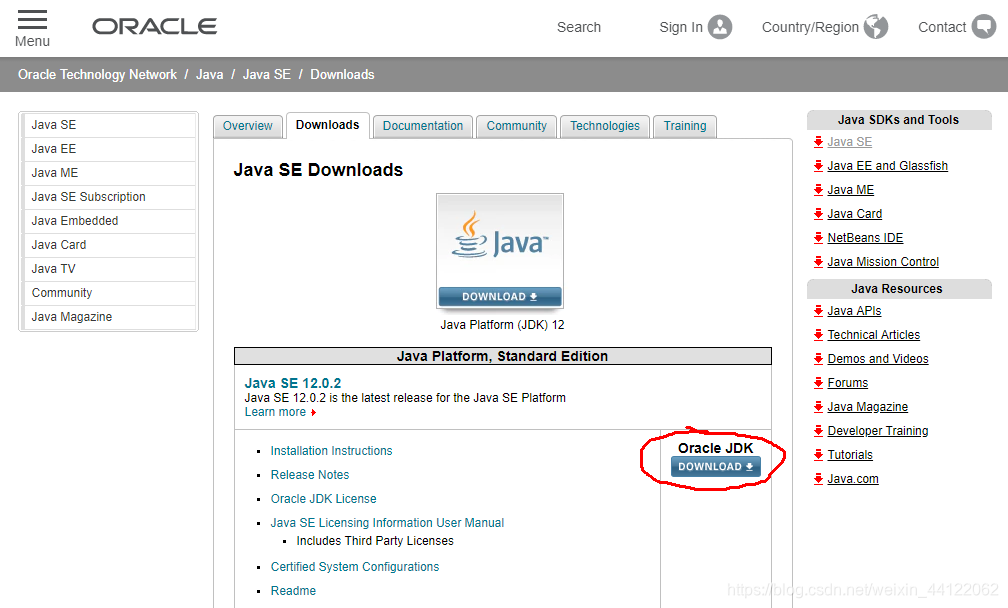Open Oracle Technology Network breadcrumb

point(97,75)
